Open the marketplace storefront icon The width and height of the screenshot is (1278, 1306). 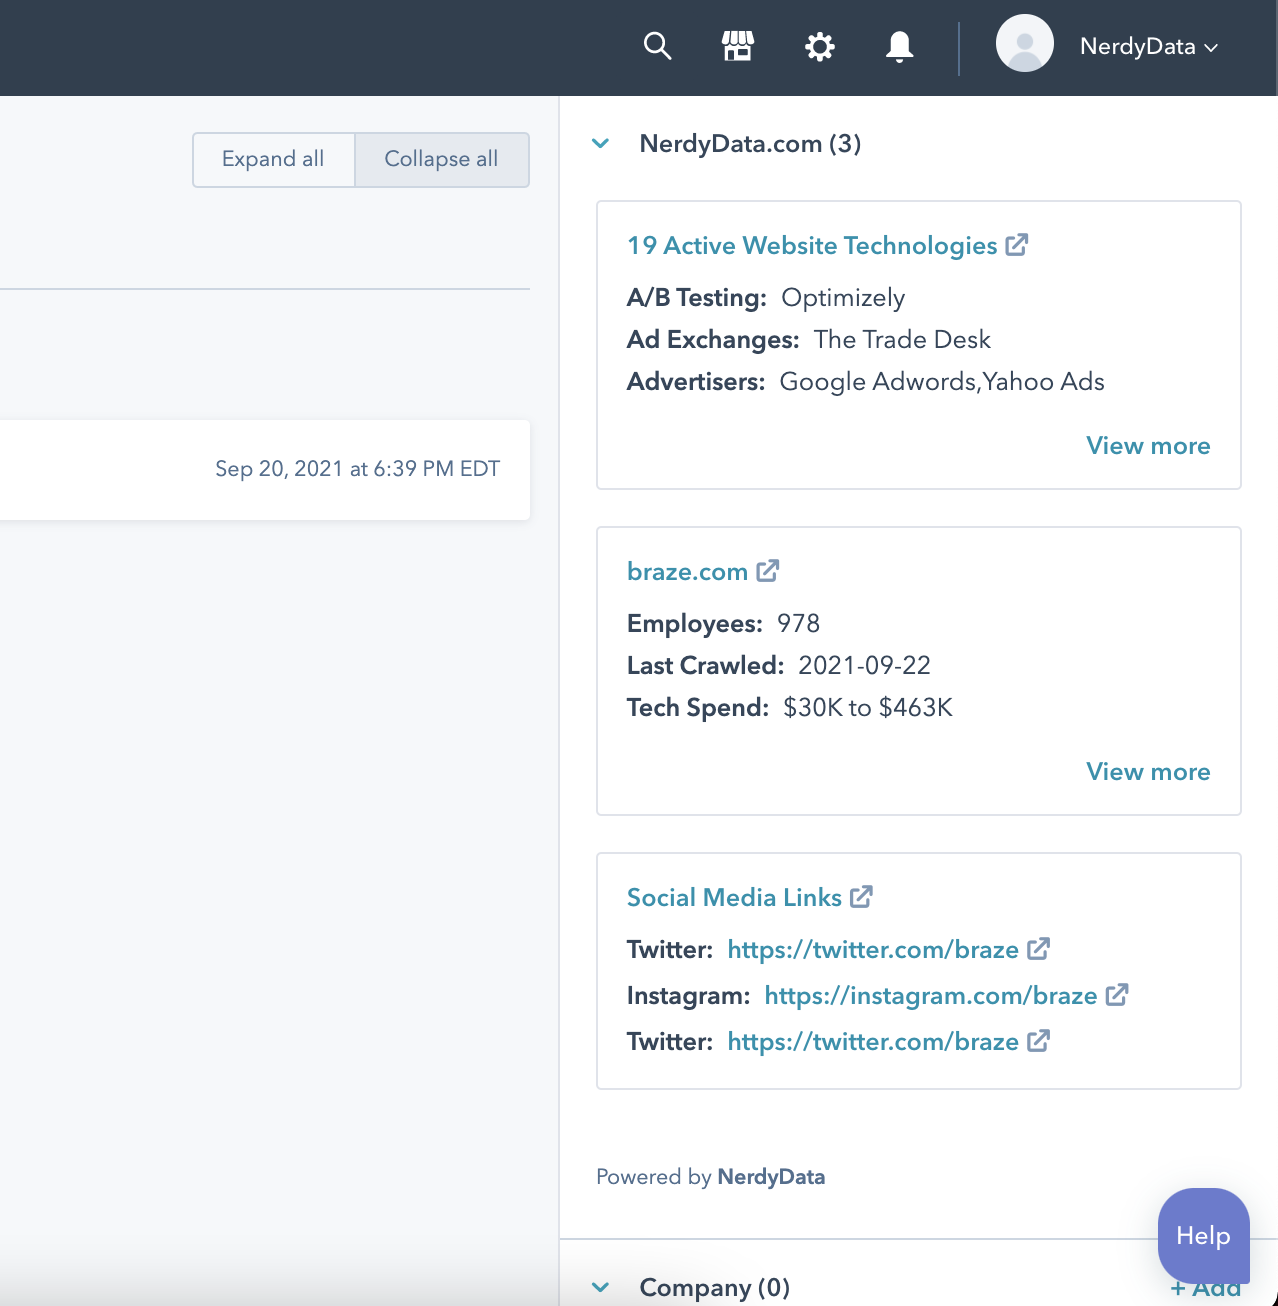[738, 46]
